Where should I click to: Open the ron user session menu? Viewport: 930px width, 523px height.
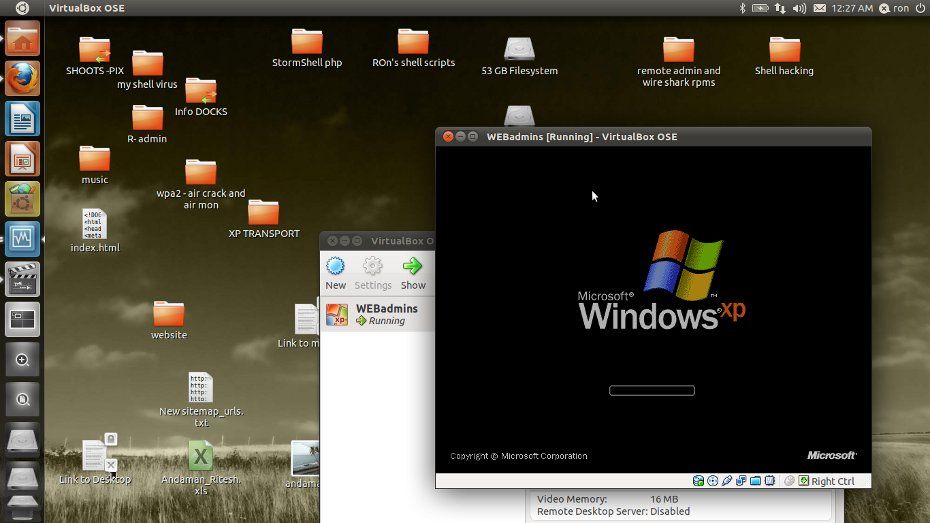894,8
